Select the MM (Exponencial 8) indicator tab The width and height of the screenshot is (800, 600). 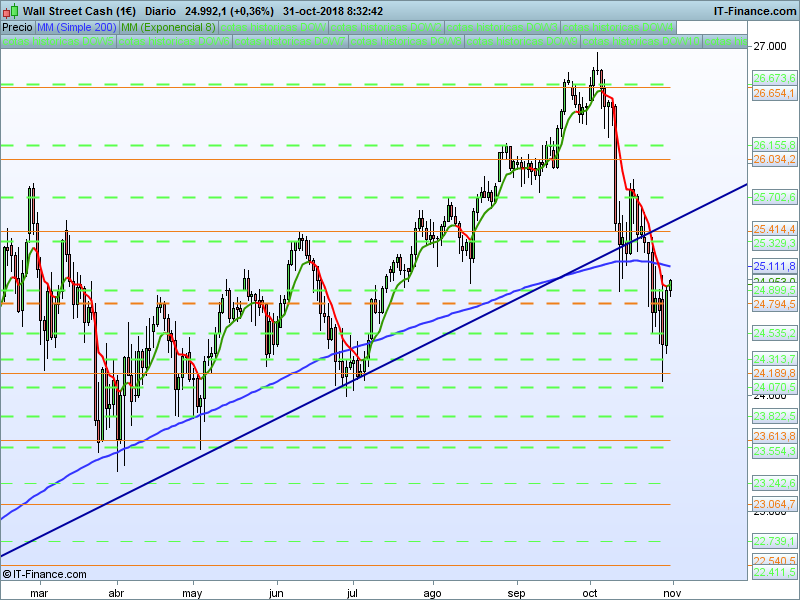(x=168, y=27)
